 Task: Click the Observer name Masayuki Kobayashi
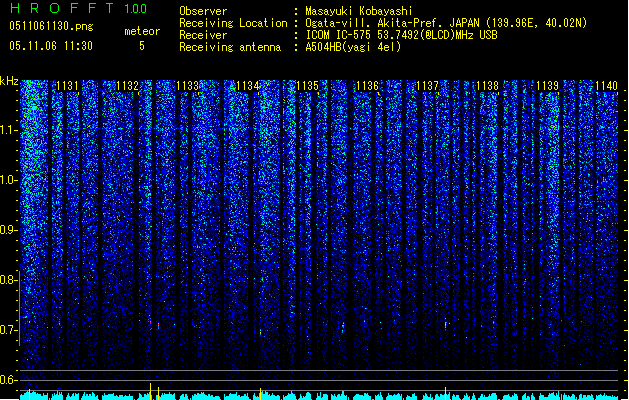pyautogui.click(x=359, y=11)
